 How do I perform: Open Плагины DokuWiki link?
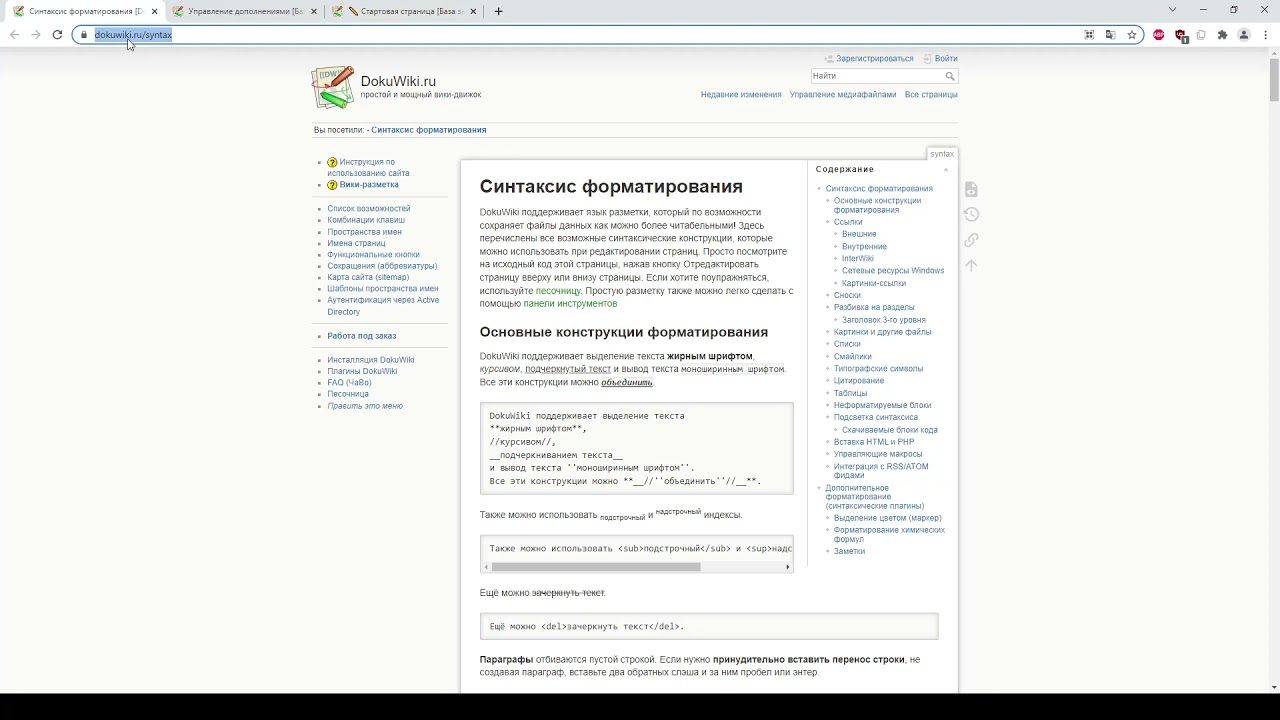click(362, 371)
